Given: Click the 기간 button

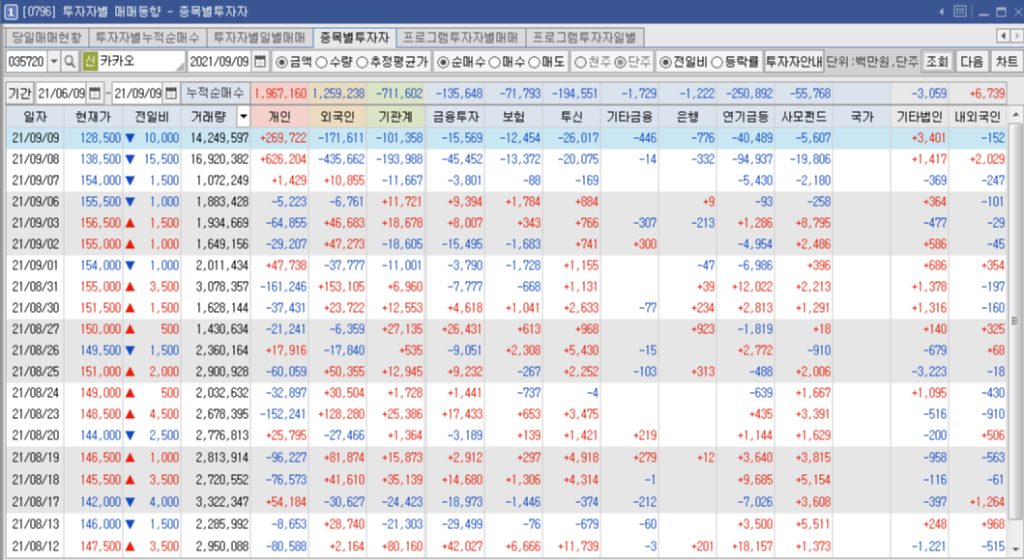Looking at the screenshot, I should tap(20, 93).
